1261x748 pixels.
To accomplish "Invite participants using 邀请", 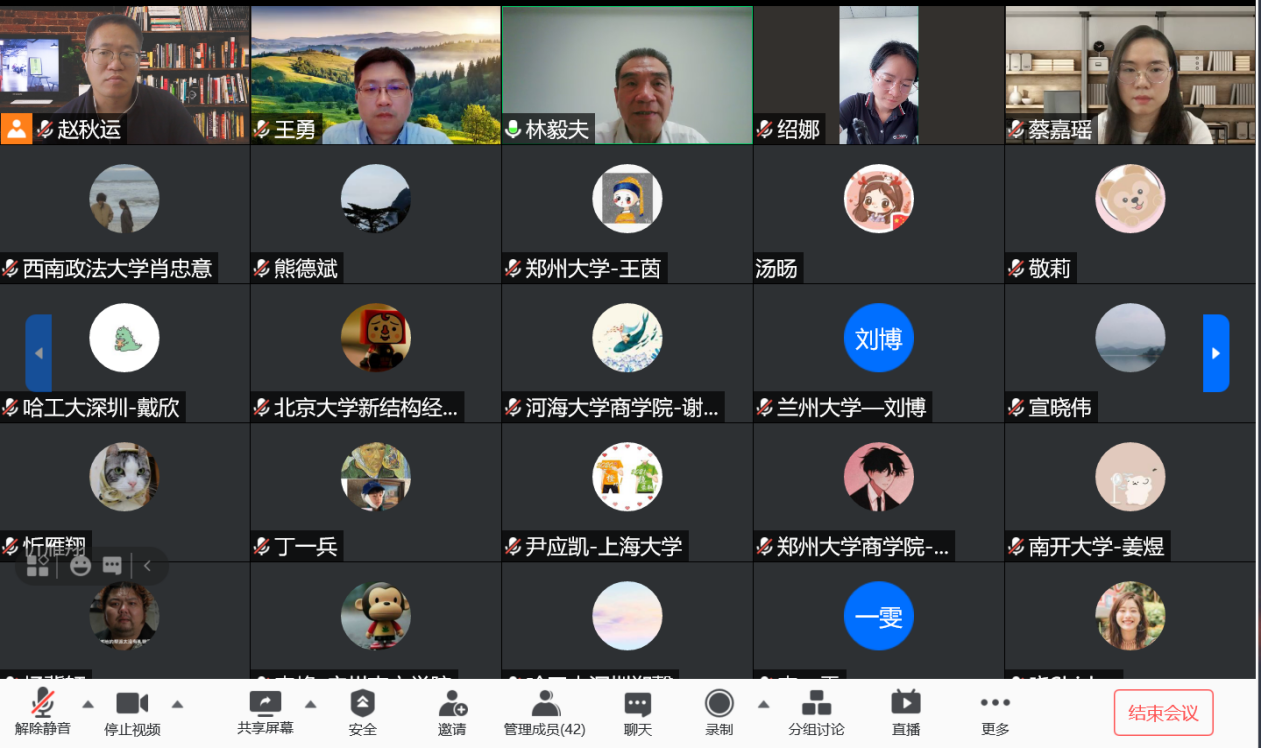I will click(452, 713).
